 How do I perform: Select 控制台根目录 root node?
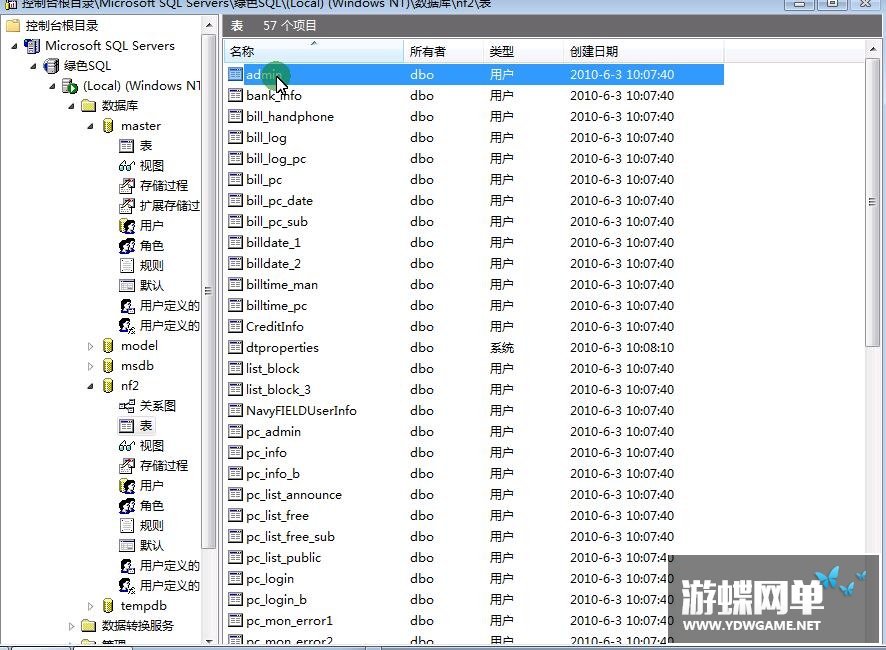[x=62, y=25]
